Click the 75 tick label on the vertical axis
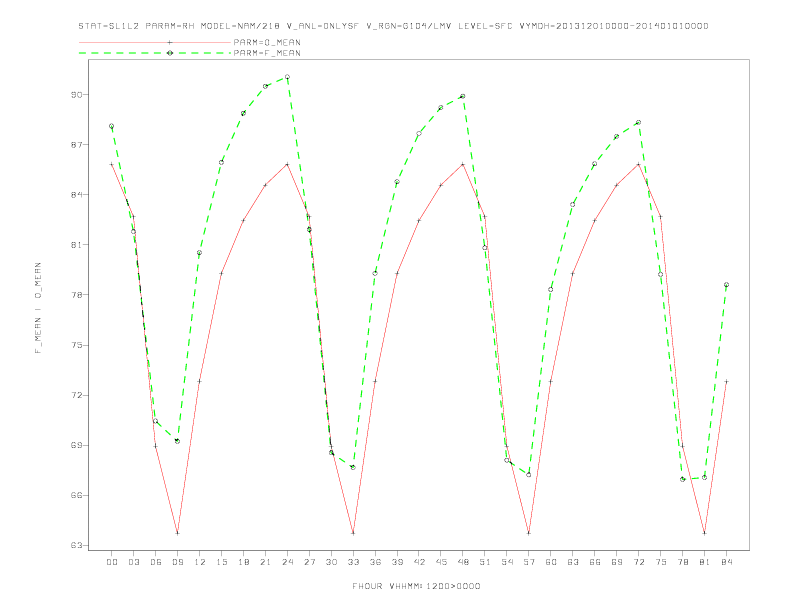The image size is (792, 612). click(77, 345)
